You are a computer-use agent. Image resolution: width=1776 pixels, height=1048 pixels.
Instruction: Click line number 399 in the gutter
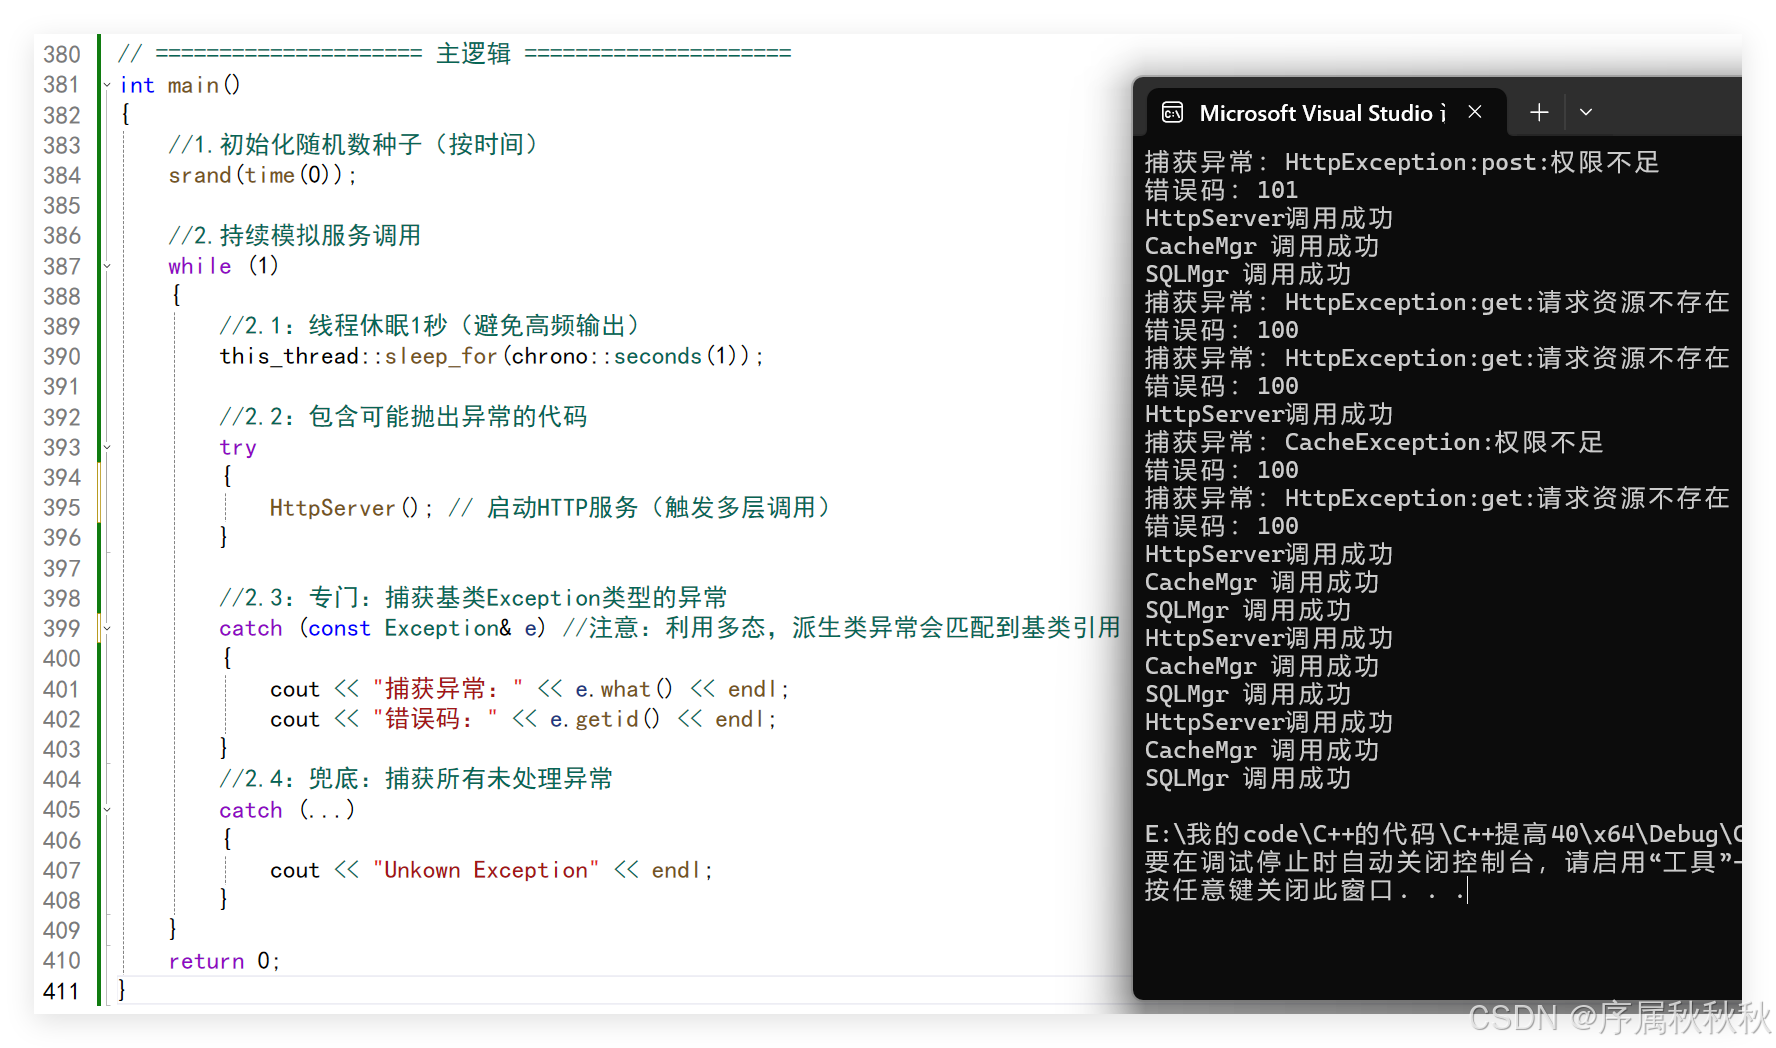(61, 628)
